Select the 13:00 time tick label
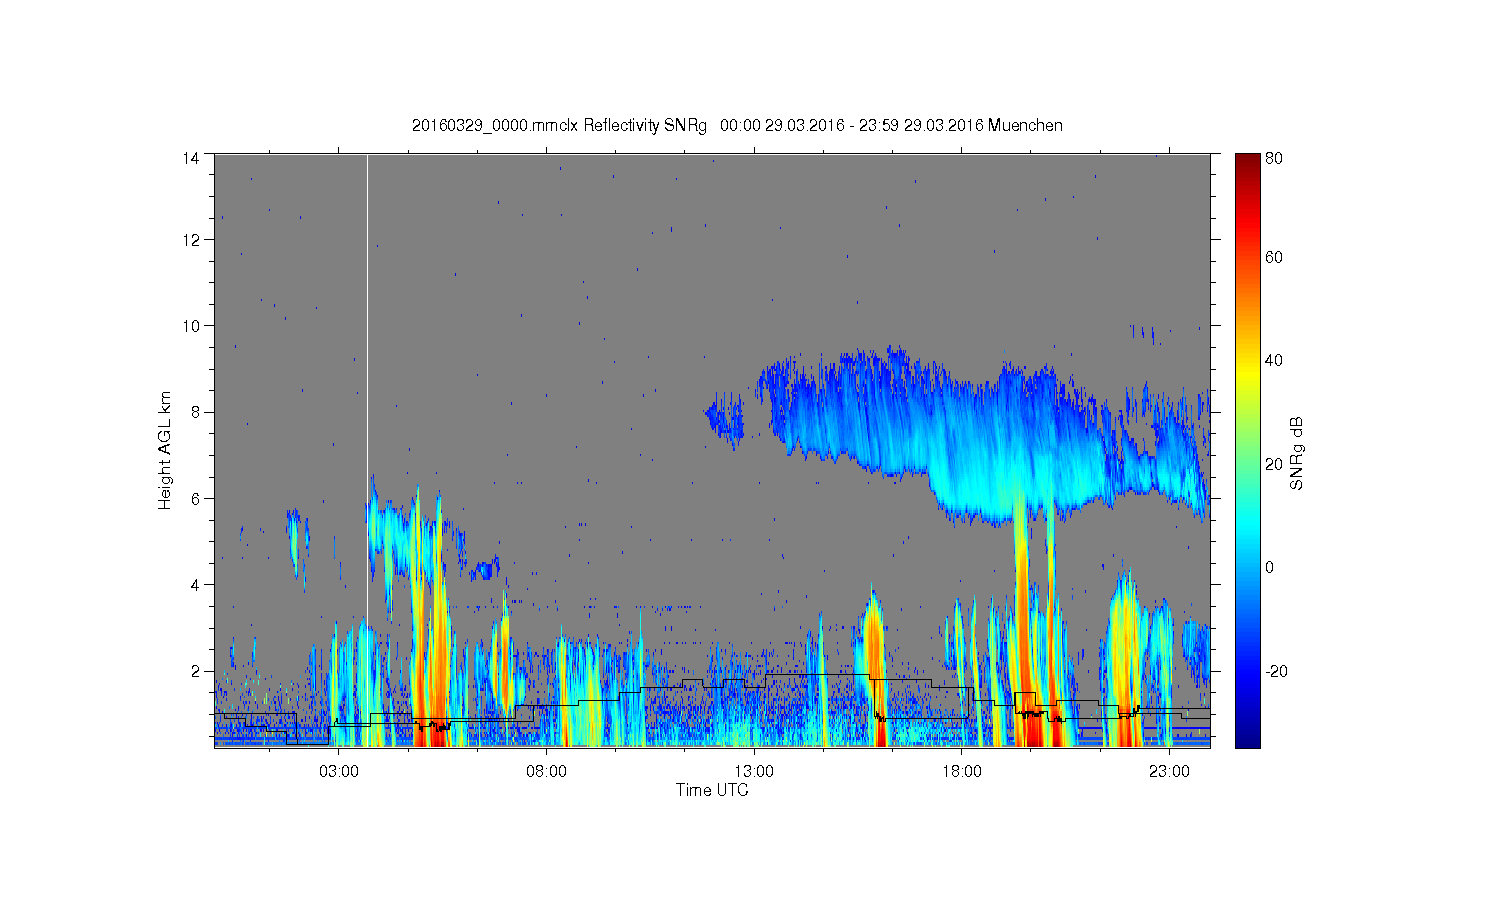 point(753,771)
